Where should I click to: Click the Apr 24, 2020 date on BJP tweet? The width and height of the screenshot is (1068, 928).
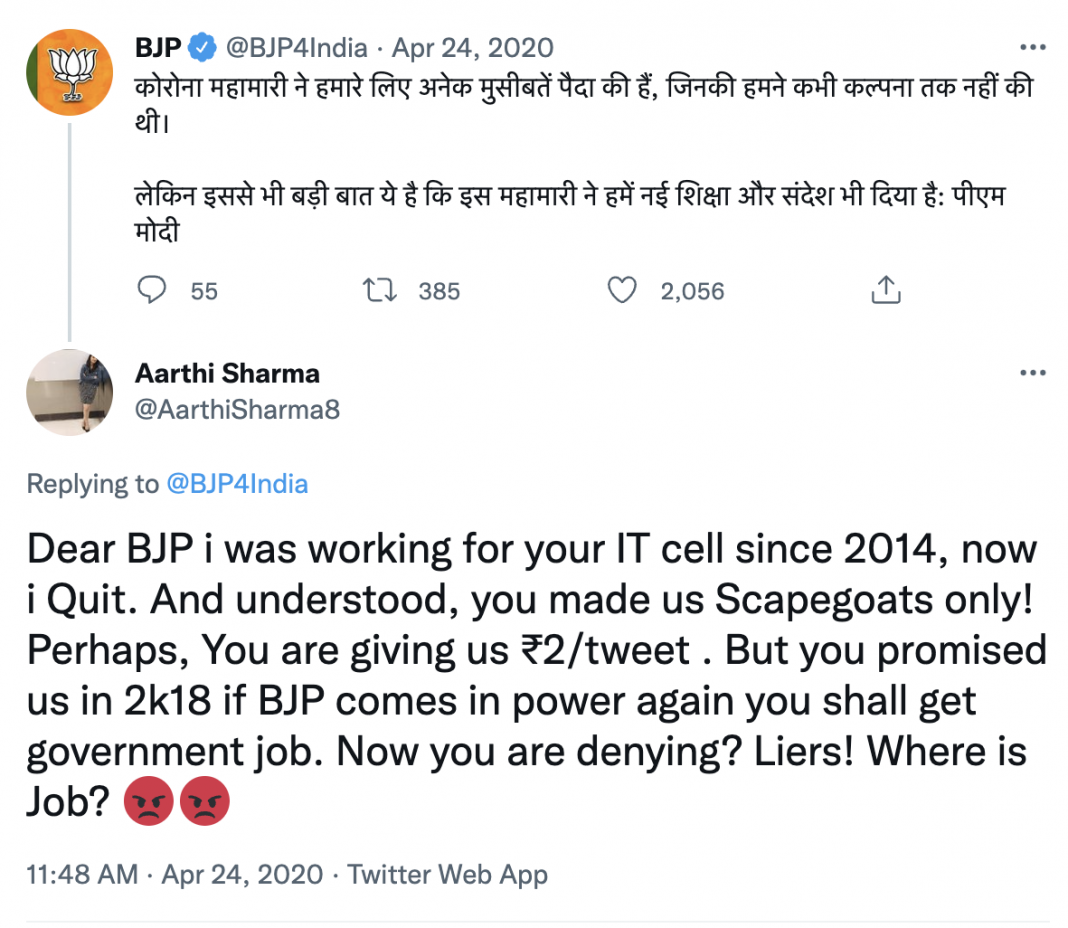coord(473,47)
